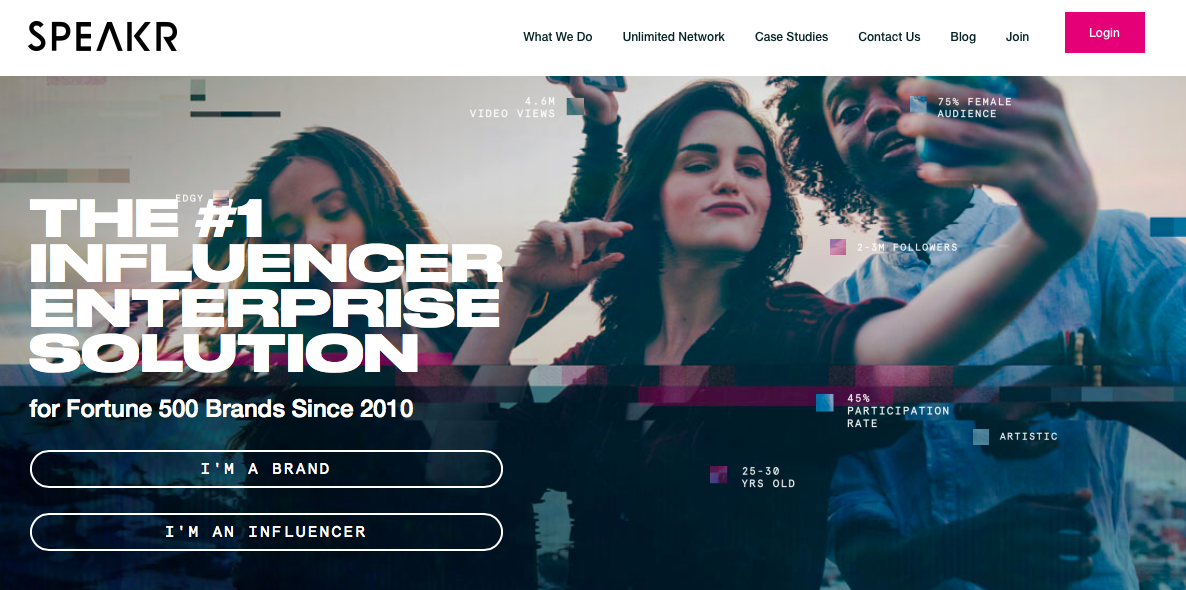Viewport: 1186px width, 590px height.
Task: Click the #1 Influencer Enterprise Solution headline
Action: pos(265,285)
